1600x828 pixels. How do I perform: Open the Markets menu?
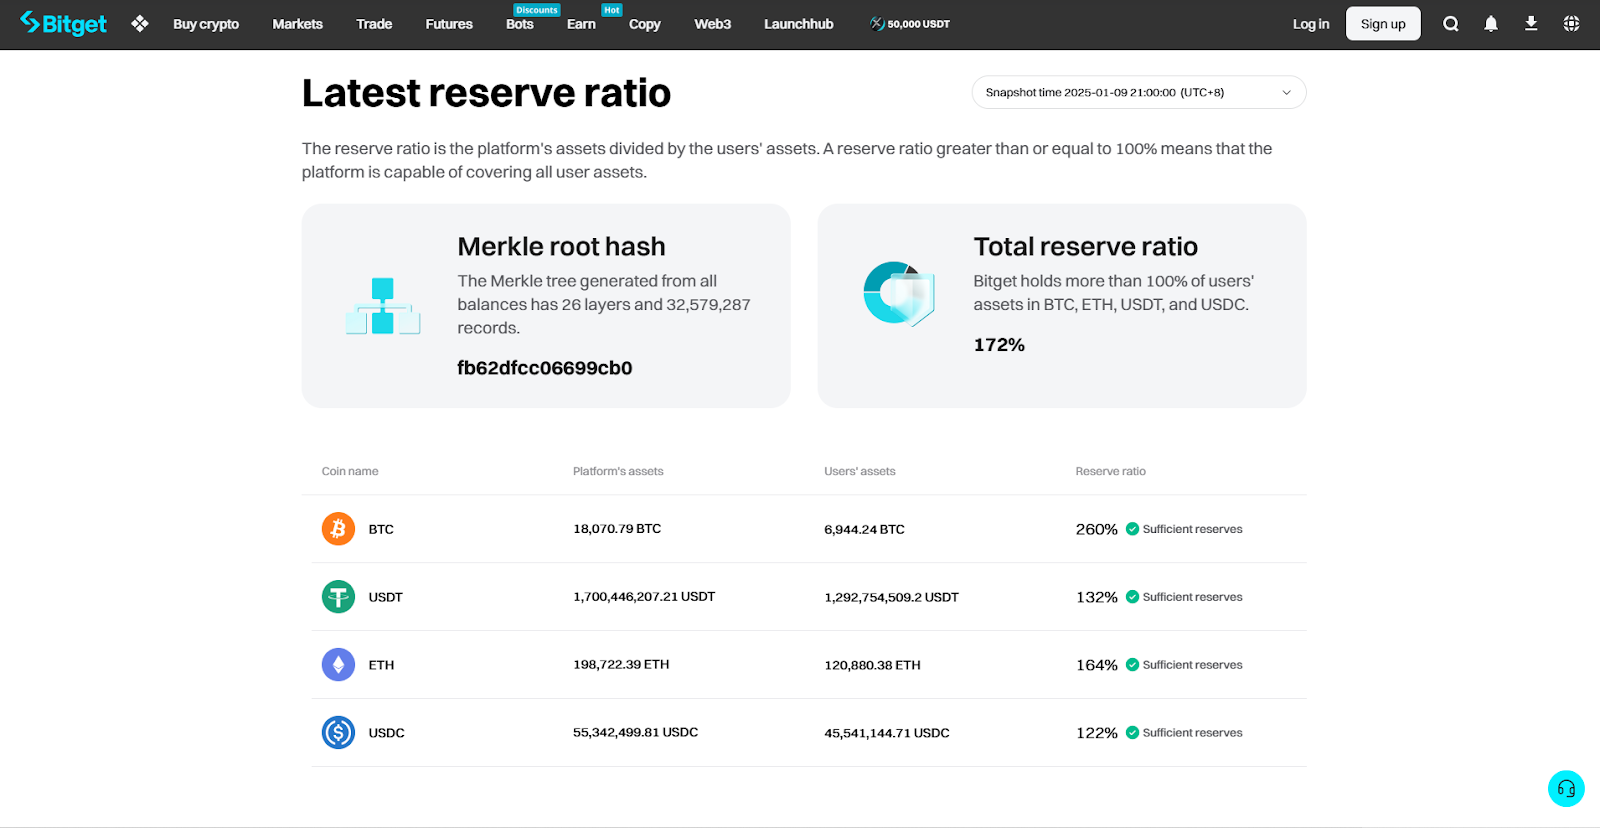pos(297,24)
